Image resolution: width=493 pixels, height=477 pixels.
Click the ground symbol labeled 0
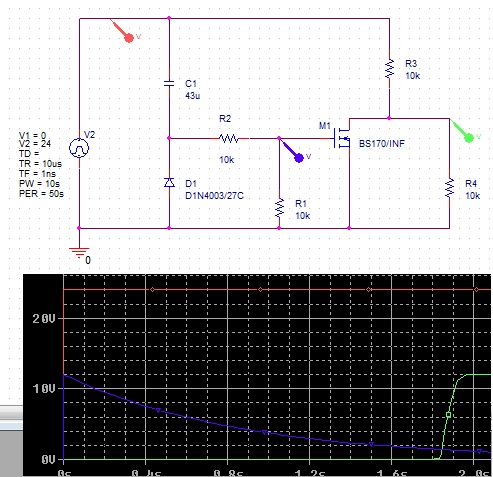(79, 253)
